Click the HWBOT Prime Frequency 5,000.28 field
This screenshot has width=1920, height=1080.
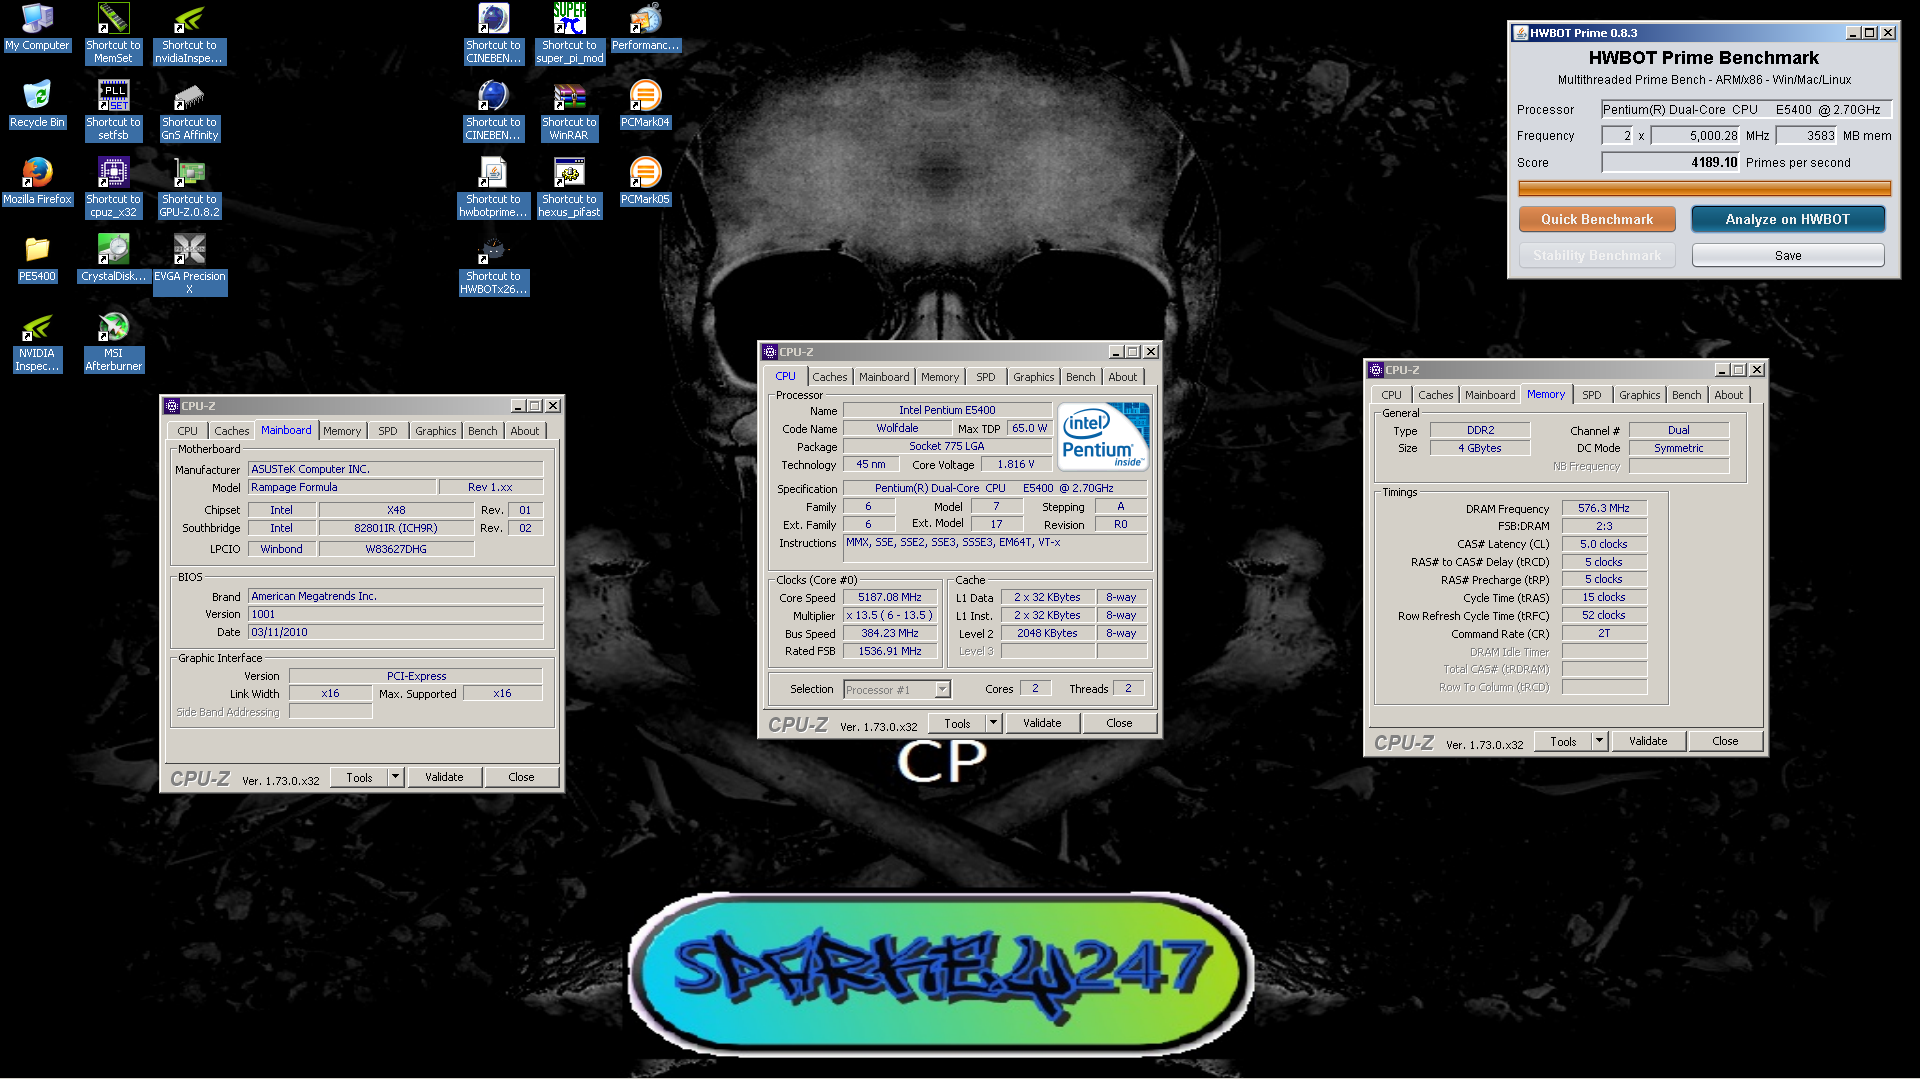pos(1696,136)
